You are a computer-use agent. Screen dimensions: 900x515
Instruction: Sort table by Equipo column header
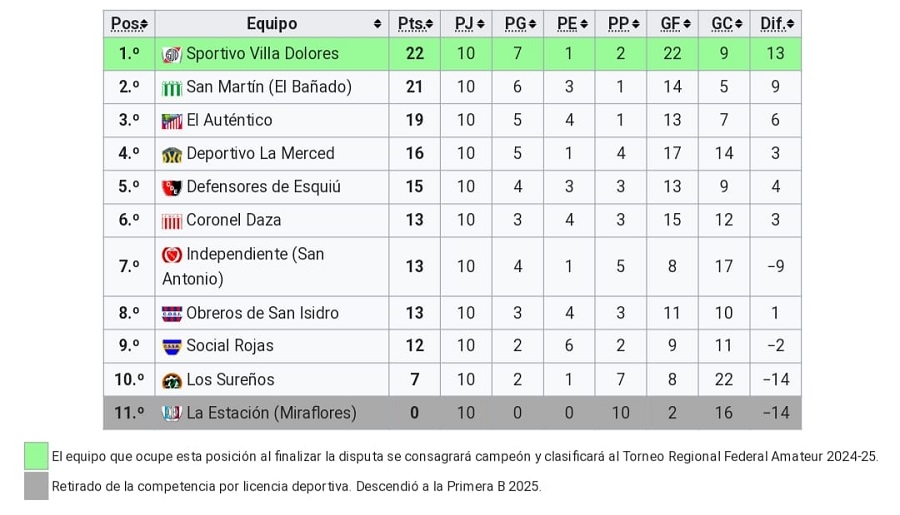[x=271, y=24]
